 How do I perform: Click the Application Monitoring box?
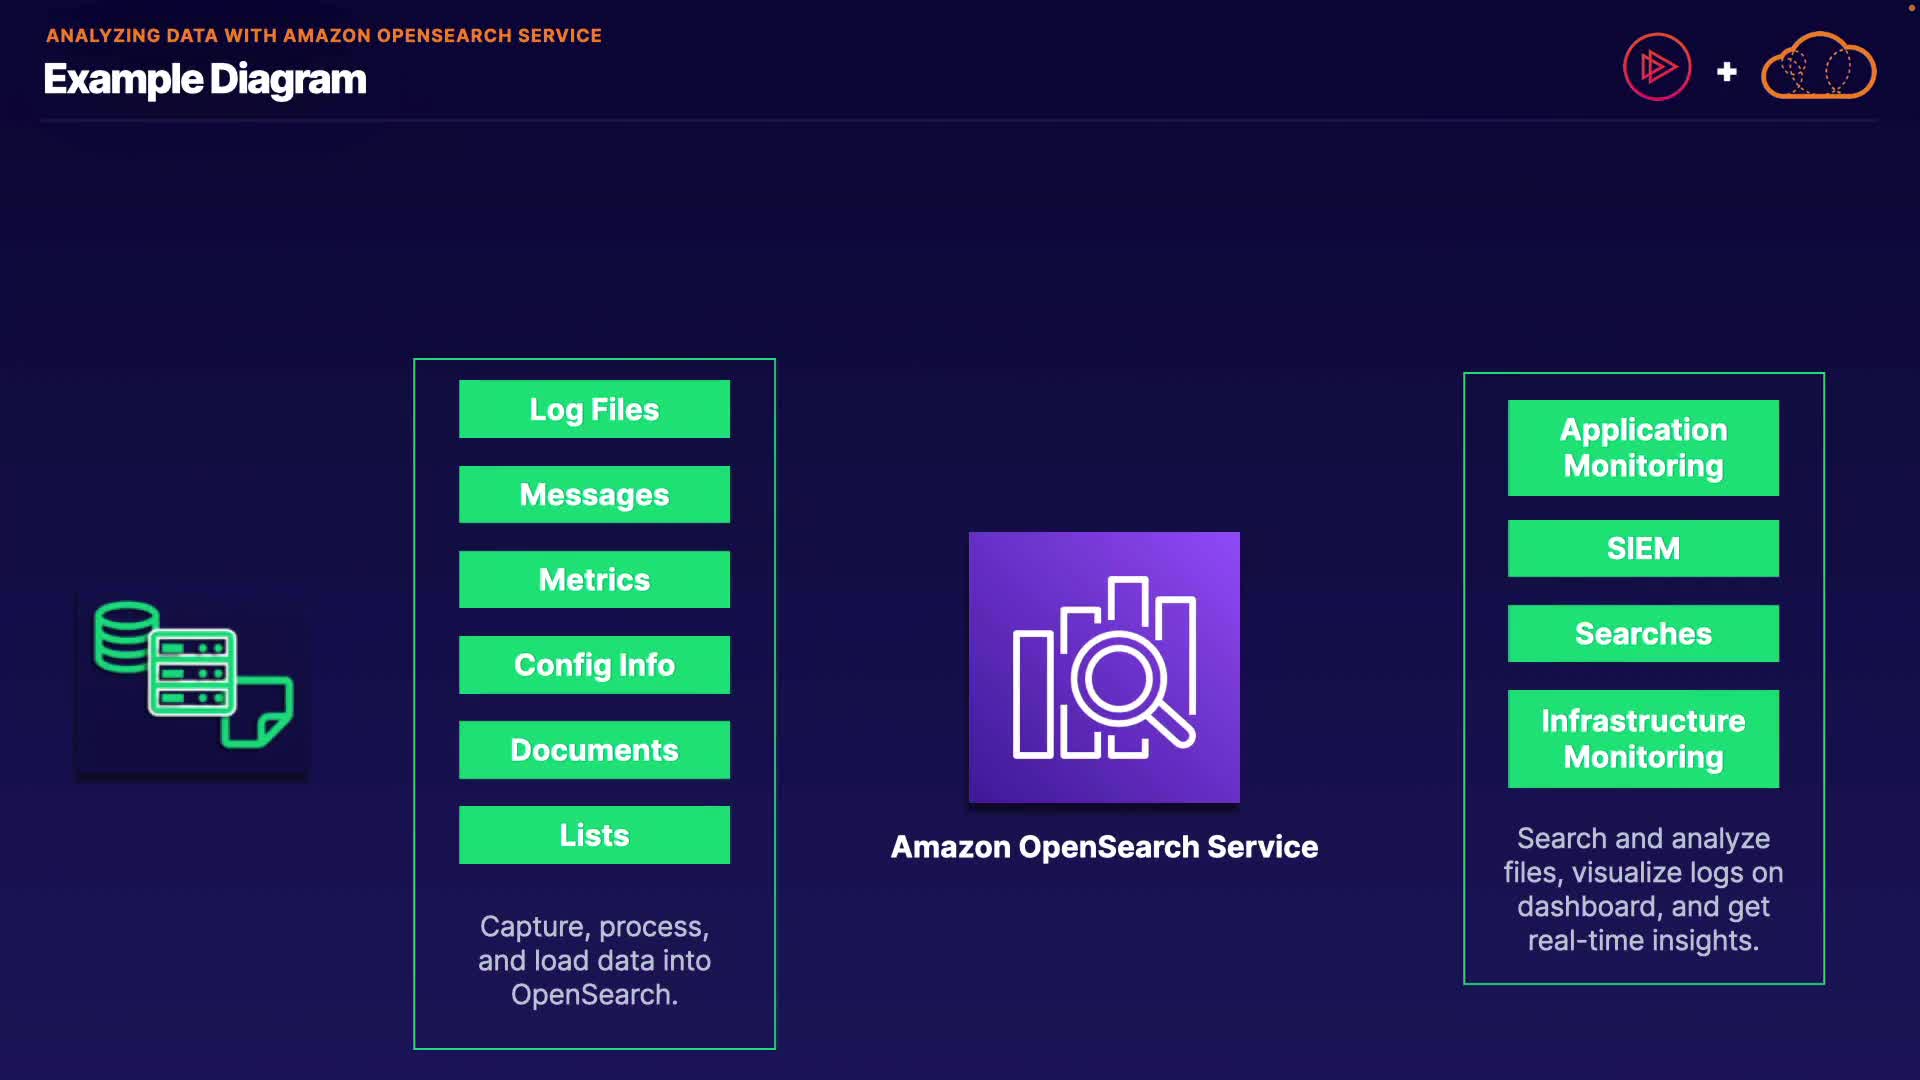(x=1643, y=447)
